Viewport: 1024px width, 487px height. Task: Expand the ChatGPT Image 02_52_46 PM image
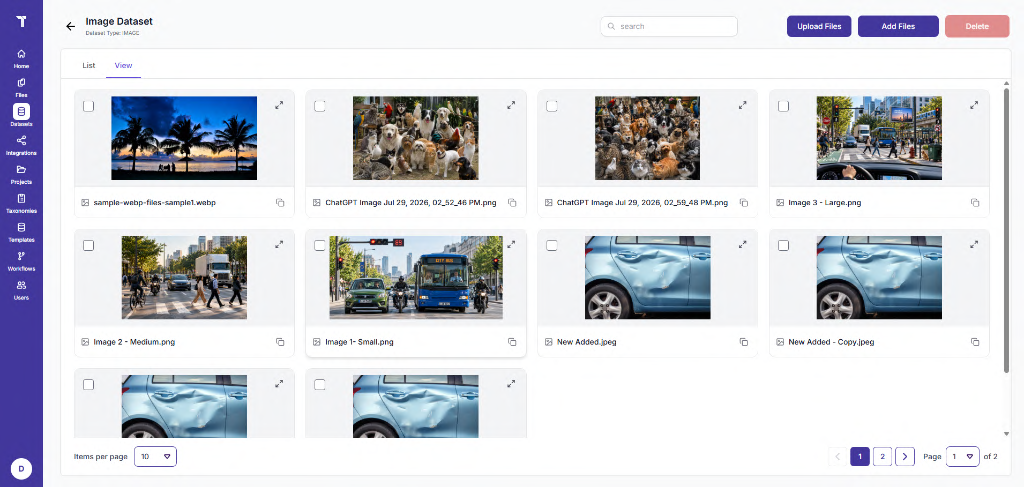(511, 105)
